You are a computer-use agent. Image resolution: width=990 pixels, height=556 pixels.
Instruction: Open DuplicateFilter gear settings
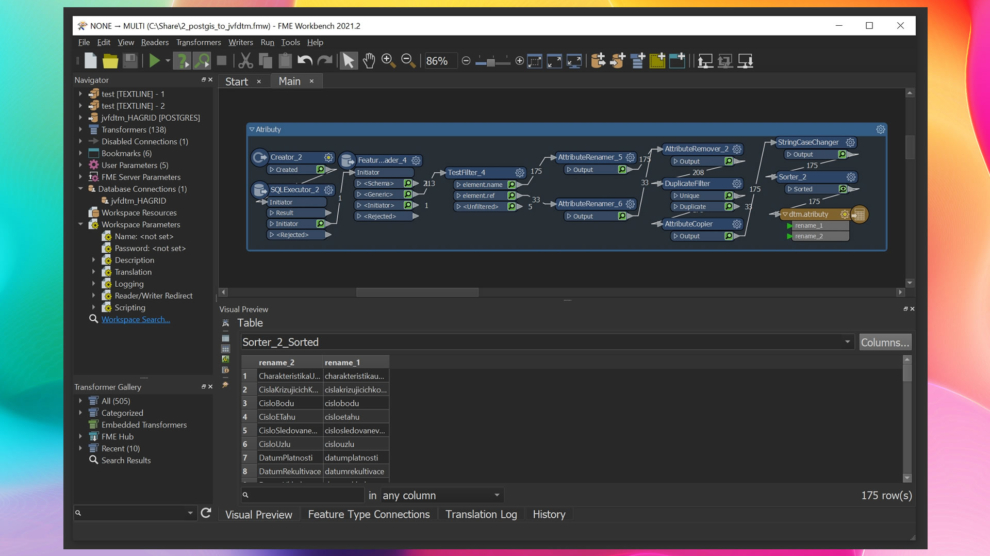click(x=736, y=184)
